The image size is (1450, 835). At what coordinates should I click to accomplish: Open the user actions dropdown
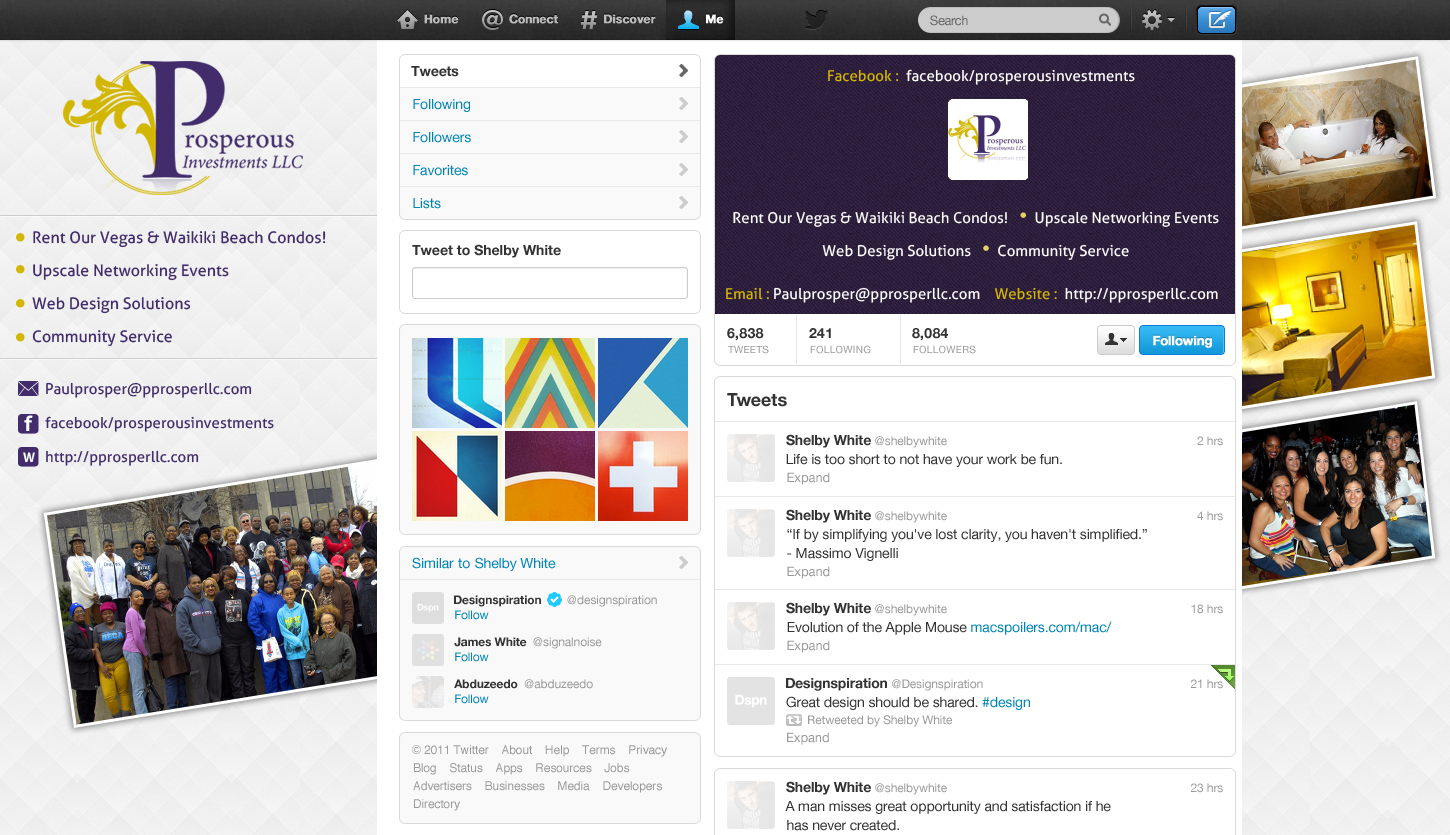pos(1115,341)
